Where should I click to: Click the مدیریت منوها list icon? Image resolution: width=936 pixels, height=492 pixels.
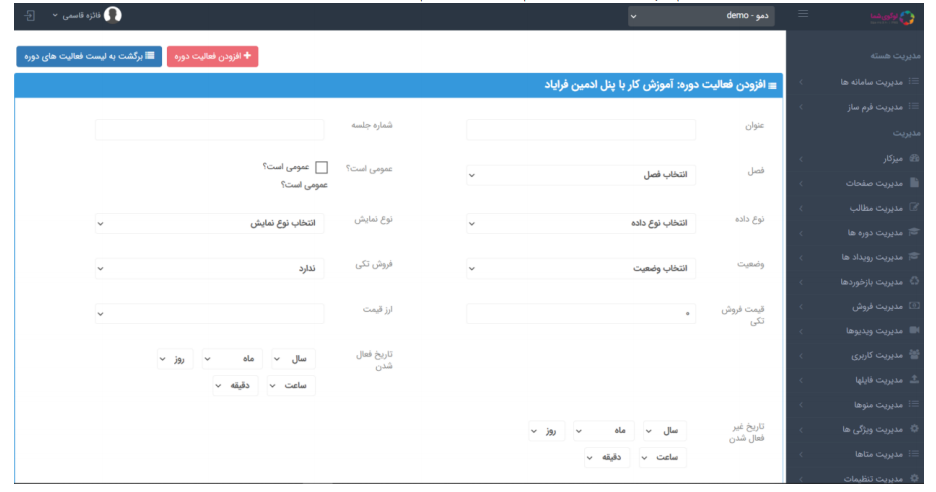pyautogui.click(x=913, y=404)
